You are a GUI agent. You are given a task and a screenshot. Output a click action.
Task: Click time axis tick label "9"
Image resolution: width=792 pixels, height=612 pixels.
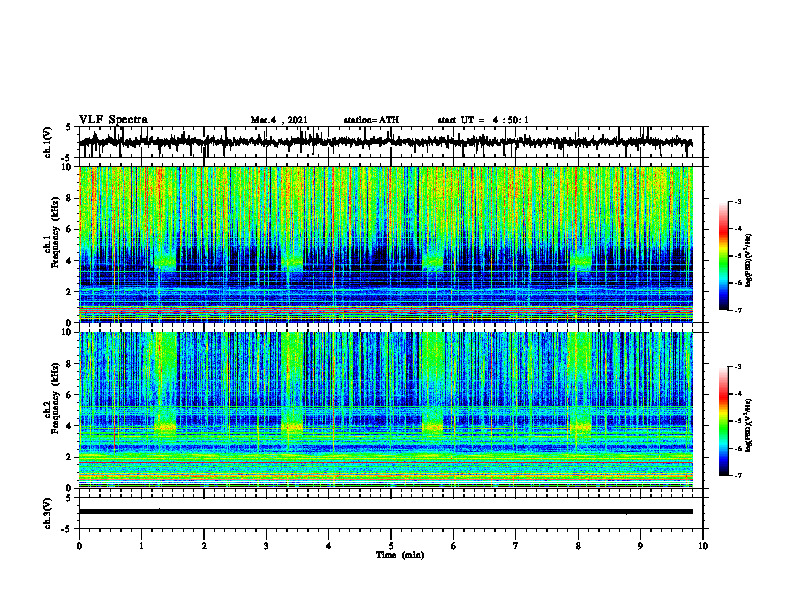click(640, 546)
